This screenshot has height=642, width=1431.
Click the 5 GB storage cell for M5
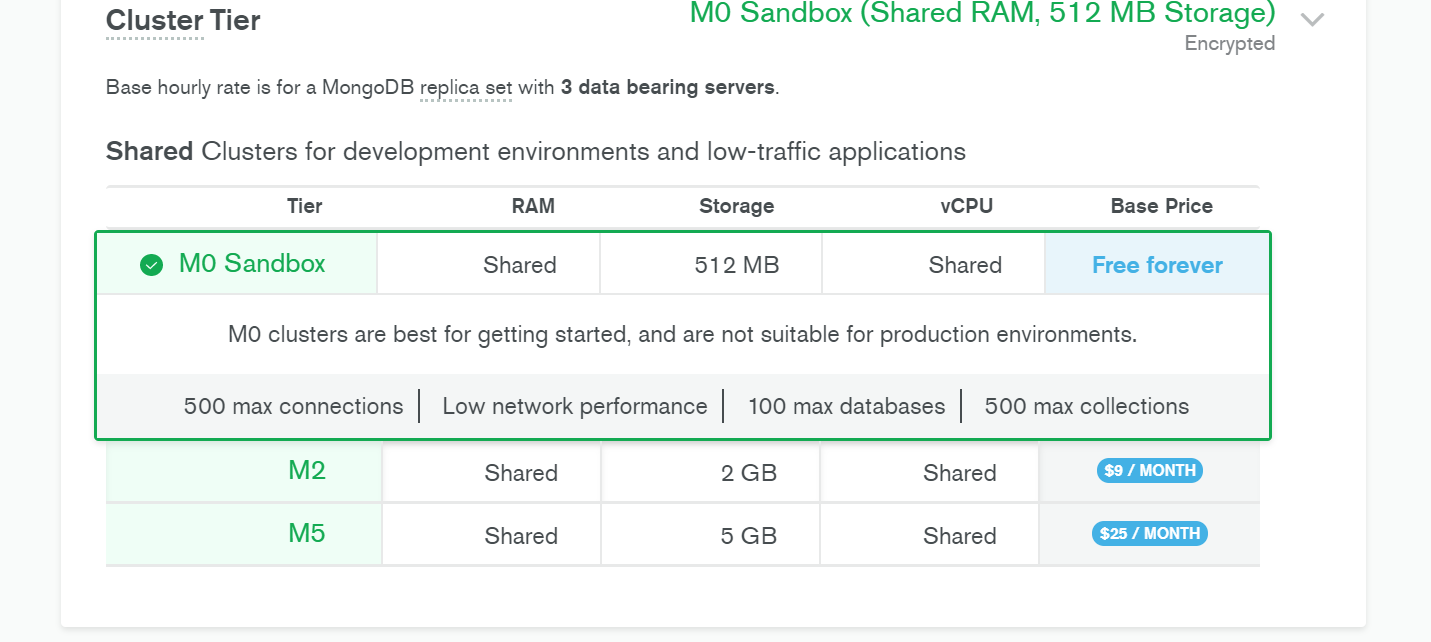pyautogui.click(x=748, y=536)
